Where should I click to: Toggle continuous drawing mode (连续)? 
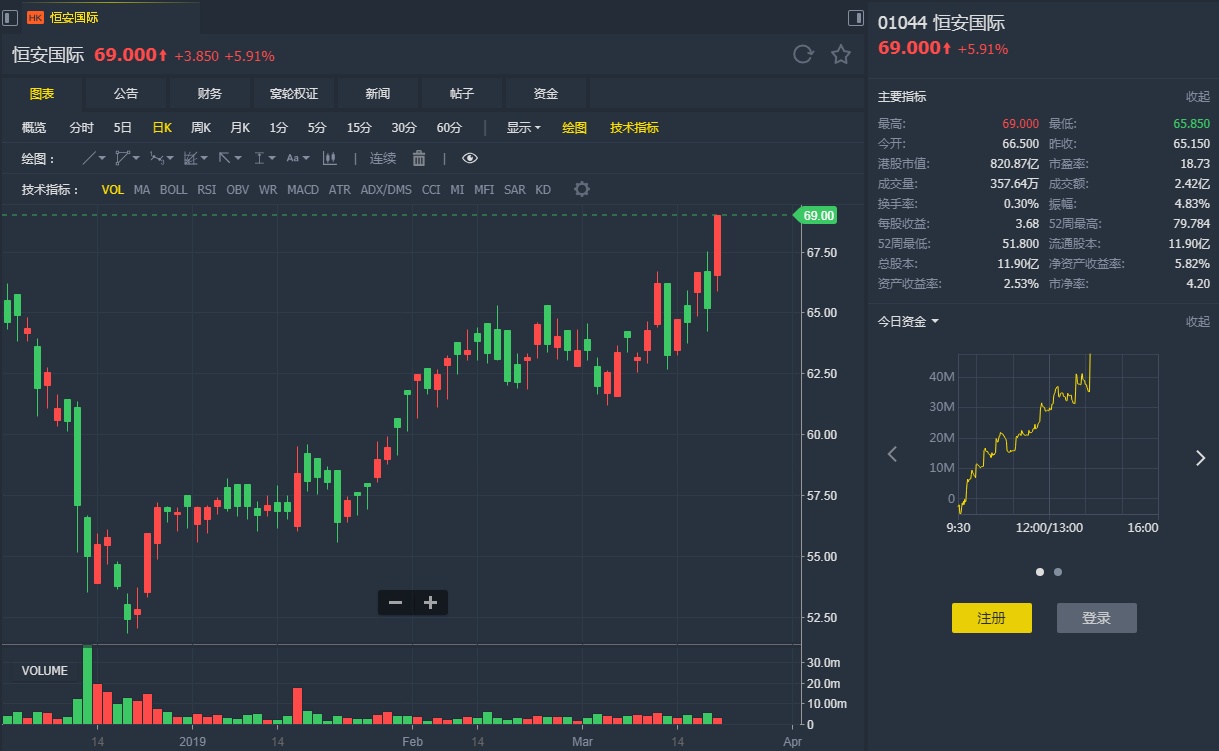click(383, 158)
